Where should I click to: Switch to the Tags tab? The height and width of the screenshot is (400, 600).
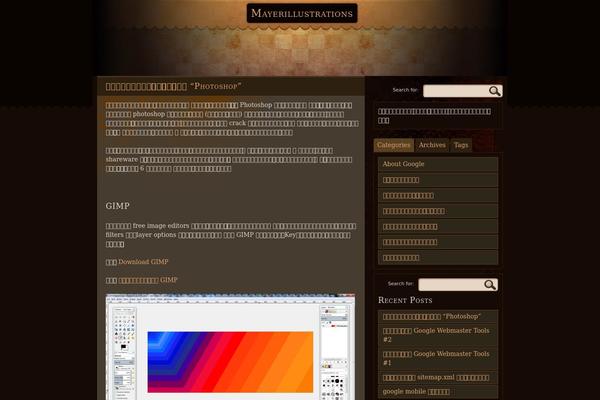pos(461,145)
